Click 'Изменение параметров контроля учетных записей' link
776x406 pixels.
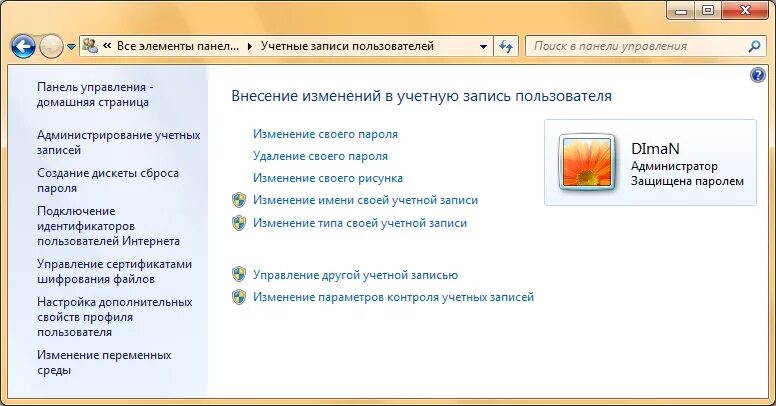click(x=393, y=297)
